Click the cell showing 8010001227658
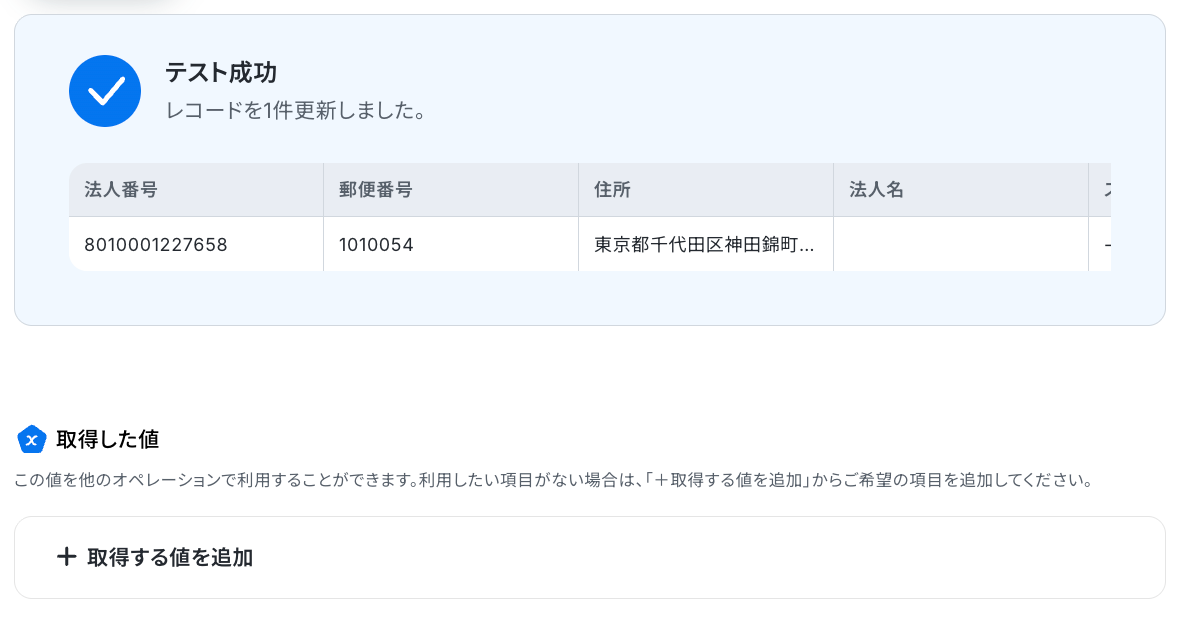The width and height of the screenshot is (1184, 620). (x=196, y=244)
